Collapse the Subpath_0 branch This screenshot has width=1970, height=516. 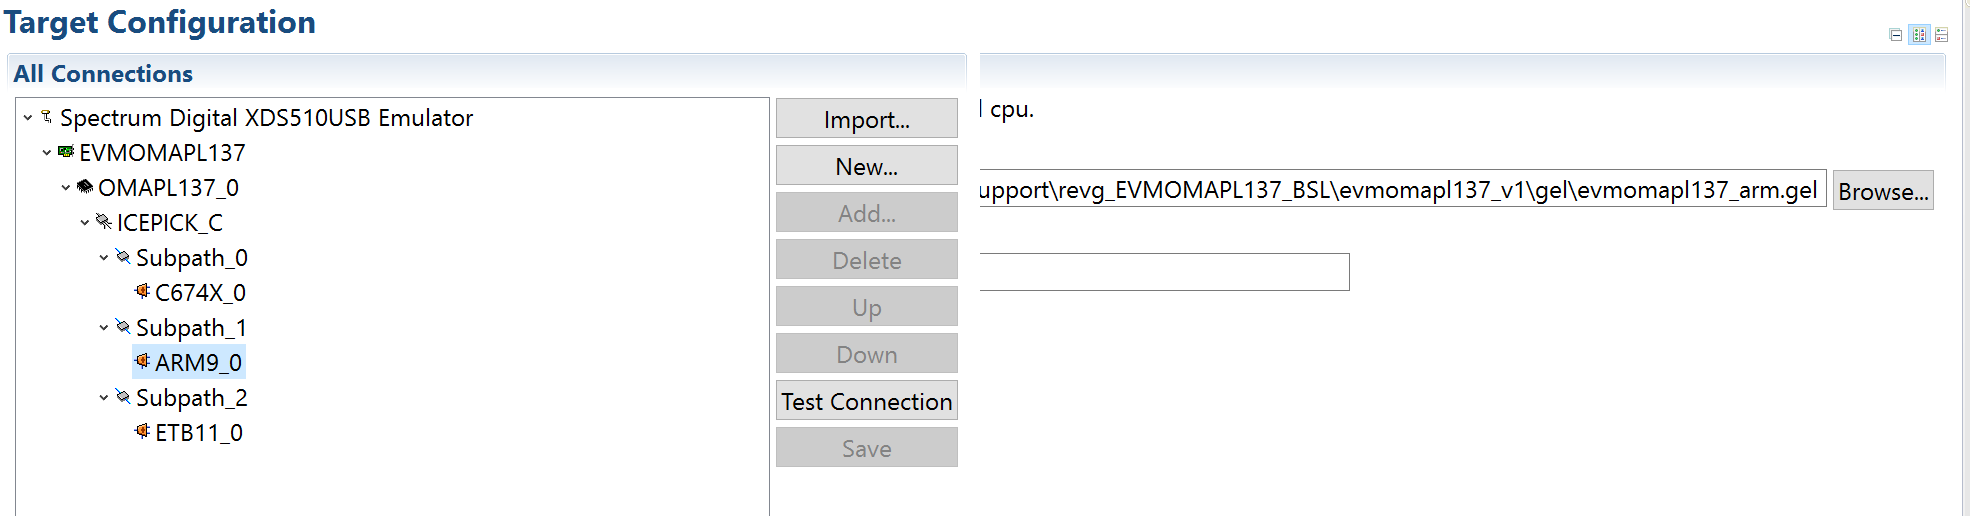coord(104,258)
